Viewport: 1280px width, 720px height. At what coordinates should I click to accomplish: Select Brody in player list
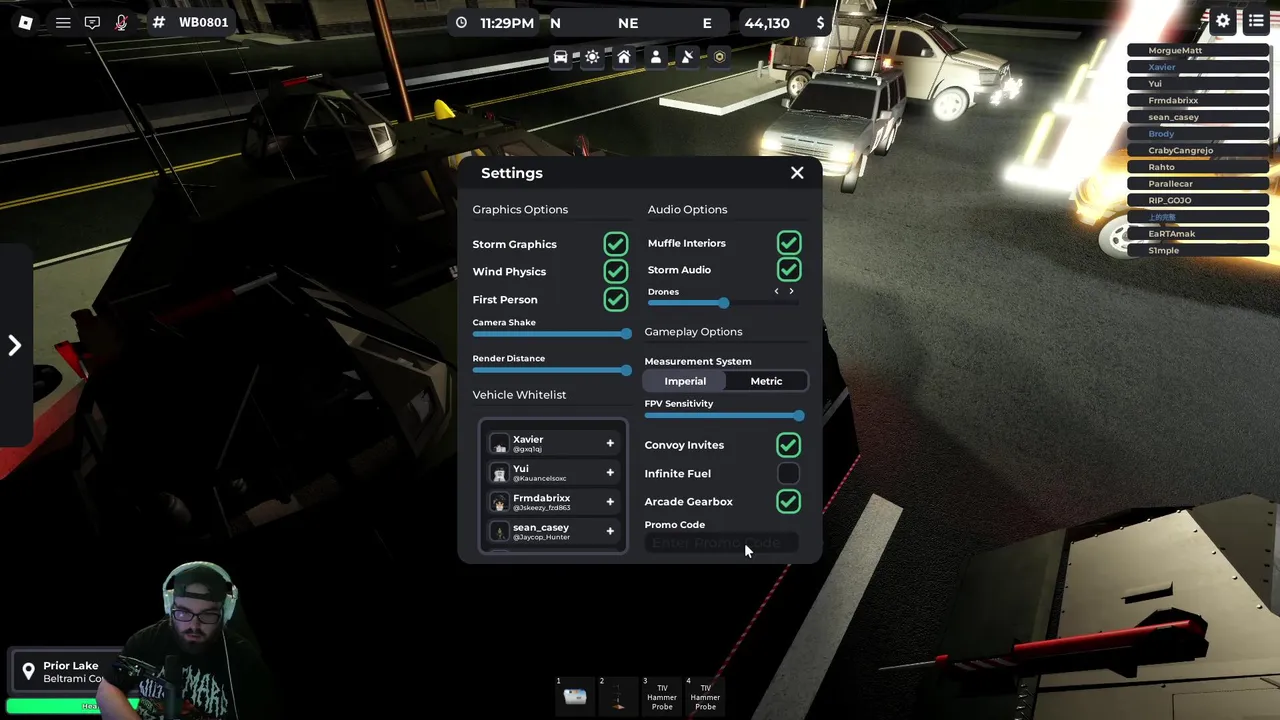click(x=1198, y=133)
